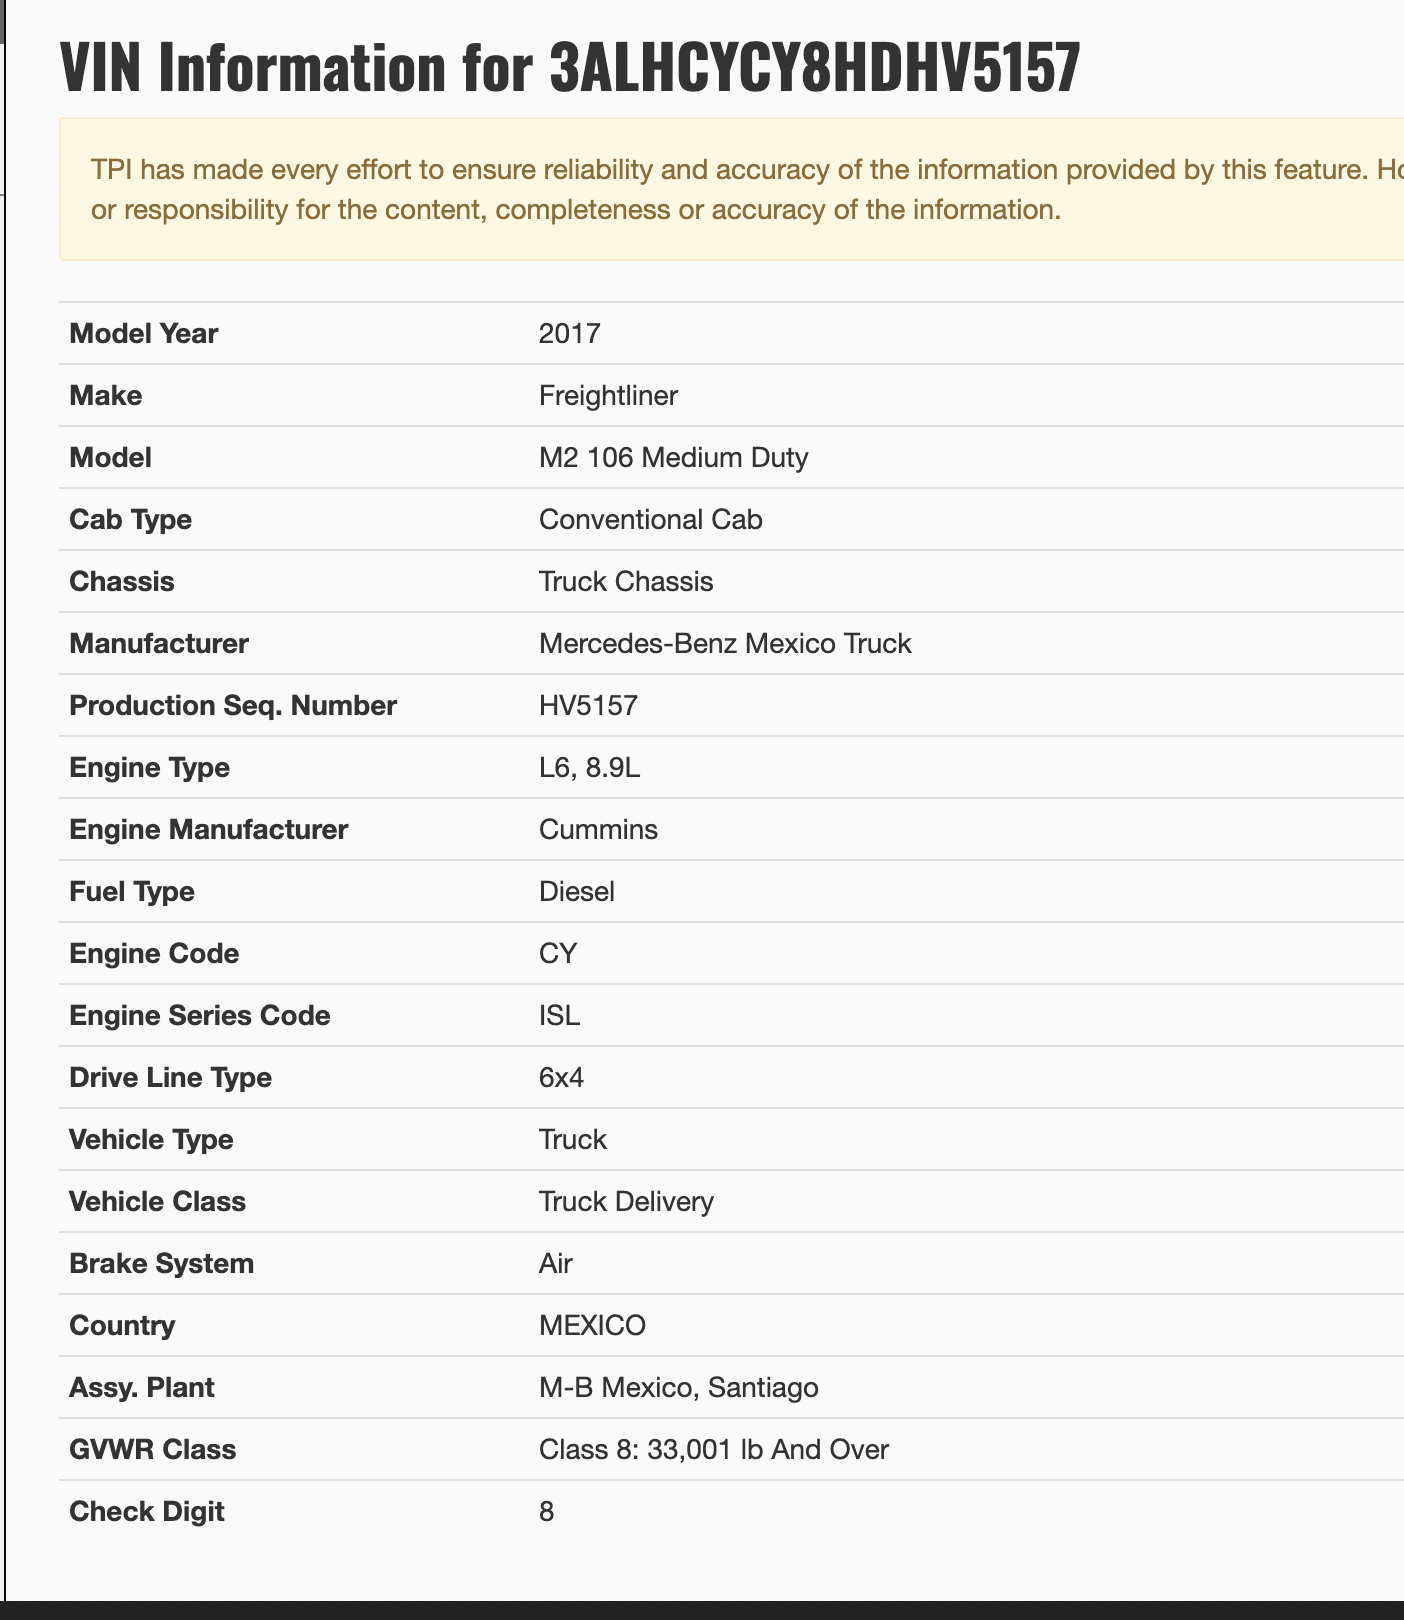Click the M2 106 Medium Duty model value

pos(673,457)
